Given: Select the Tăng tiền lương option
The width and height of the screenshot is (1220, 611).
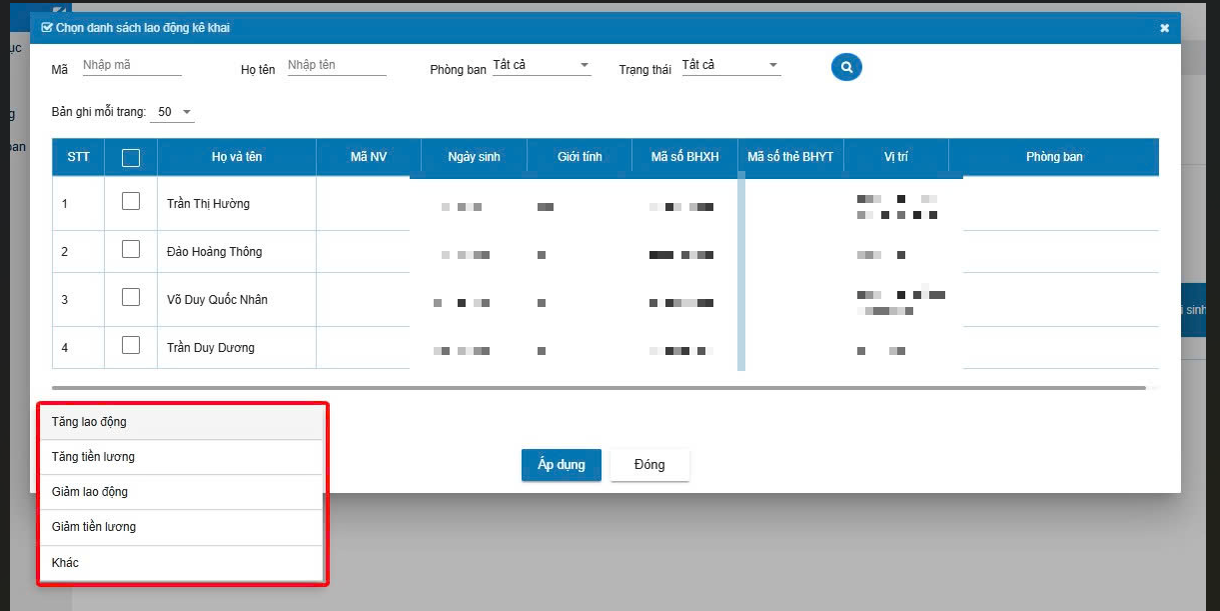Looking at the screenshot, I should click(x=181, y=457).
